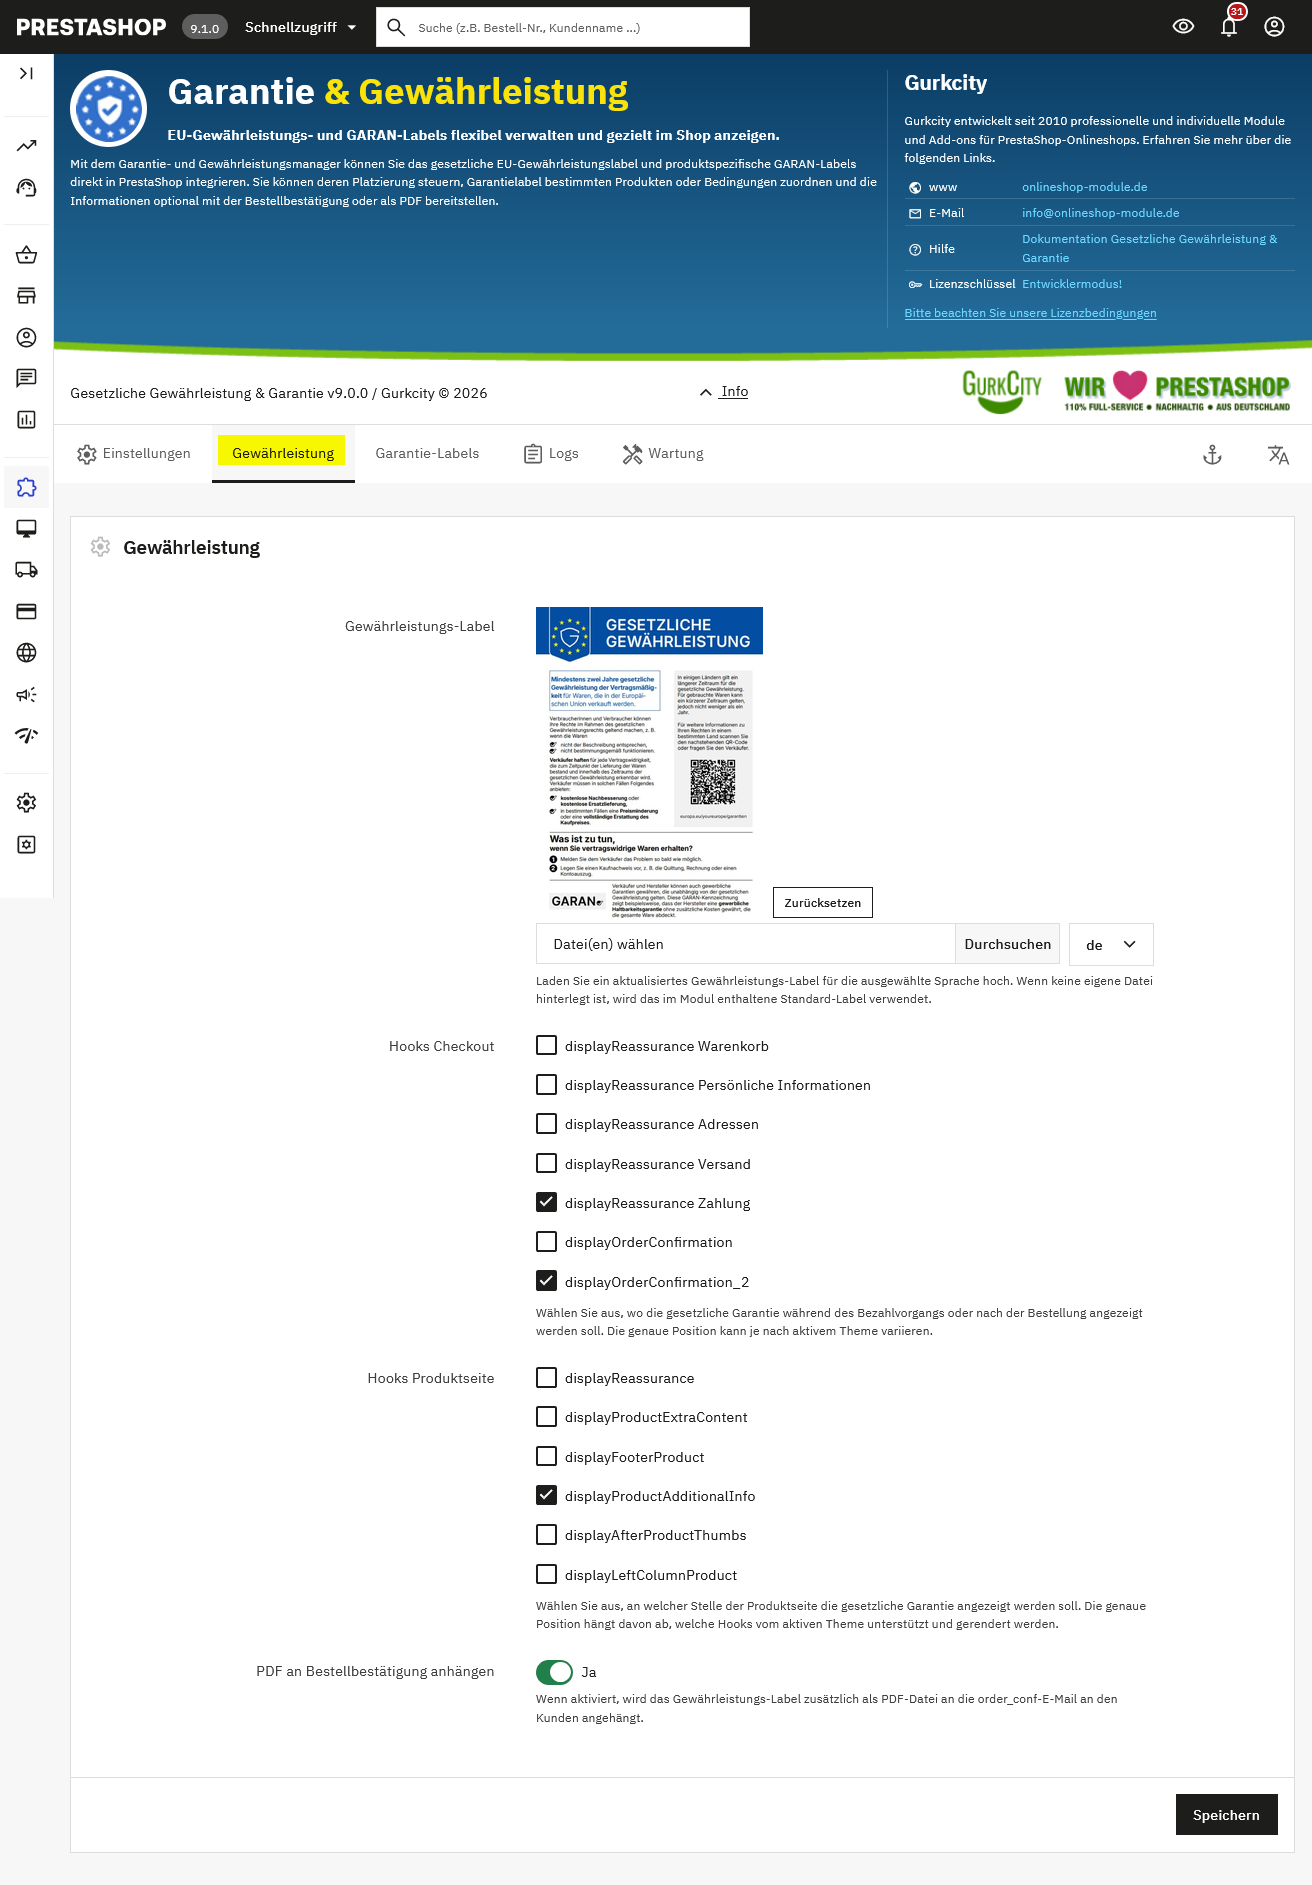Click the Gurkcity logo

click(x=1001, y=390)
